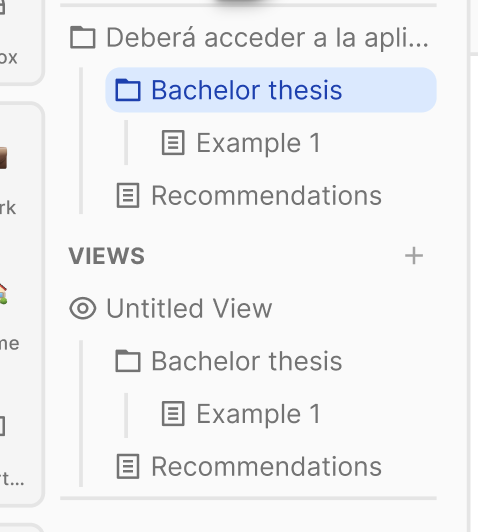The width and height of the screenshot is (478, 532).
Task: Click the folder icon beside Deberá acceder
Action: click(82, 37)
